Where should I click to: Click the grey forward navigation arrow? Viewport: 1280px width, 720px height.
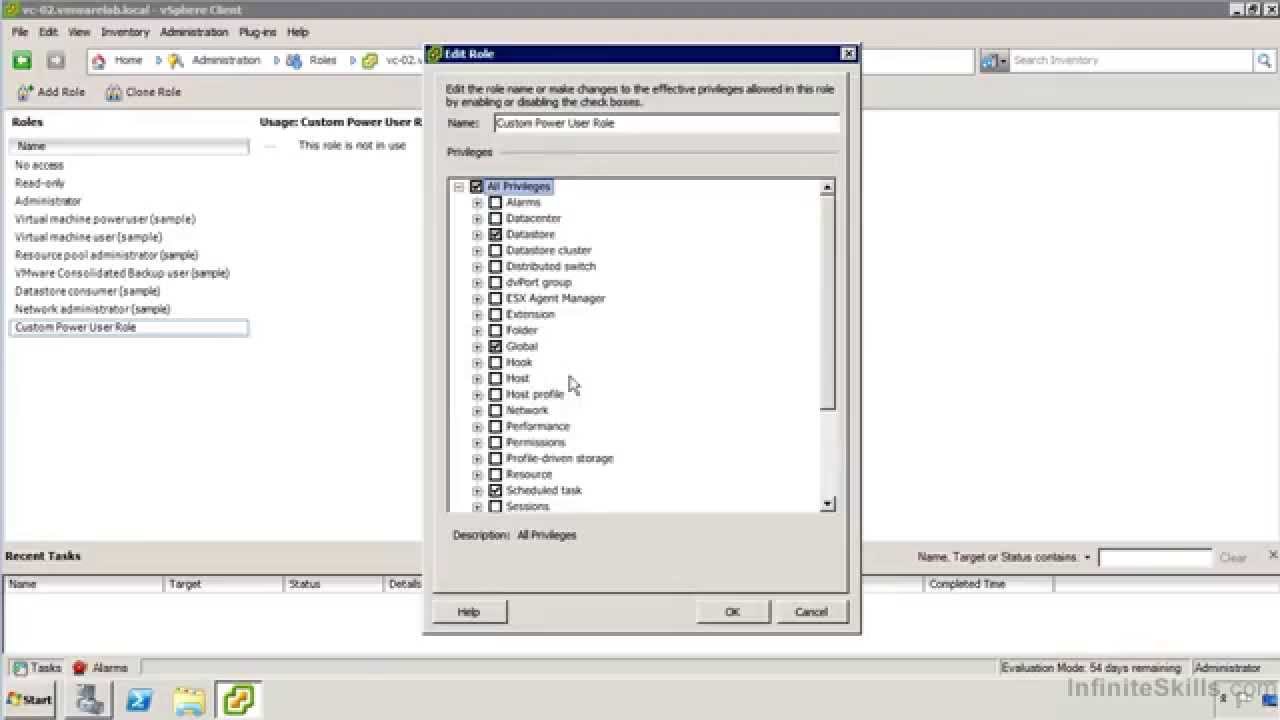[56, 61]
